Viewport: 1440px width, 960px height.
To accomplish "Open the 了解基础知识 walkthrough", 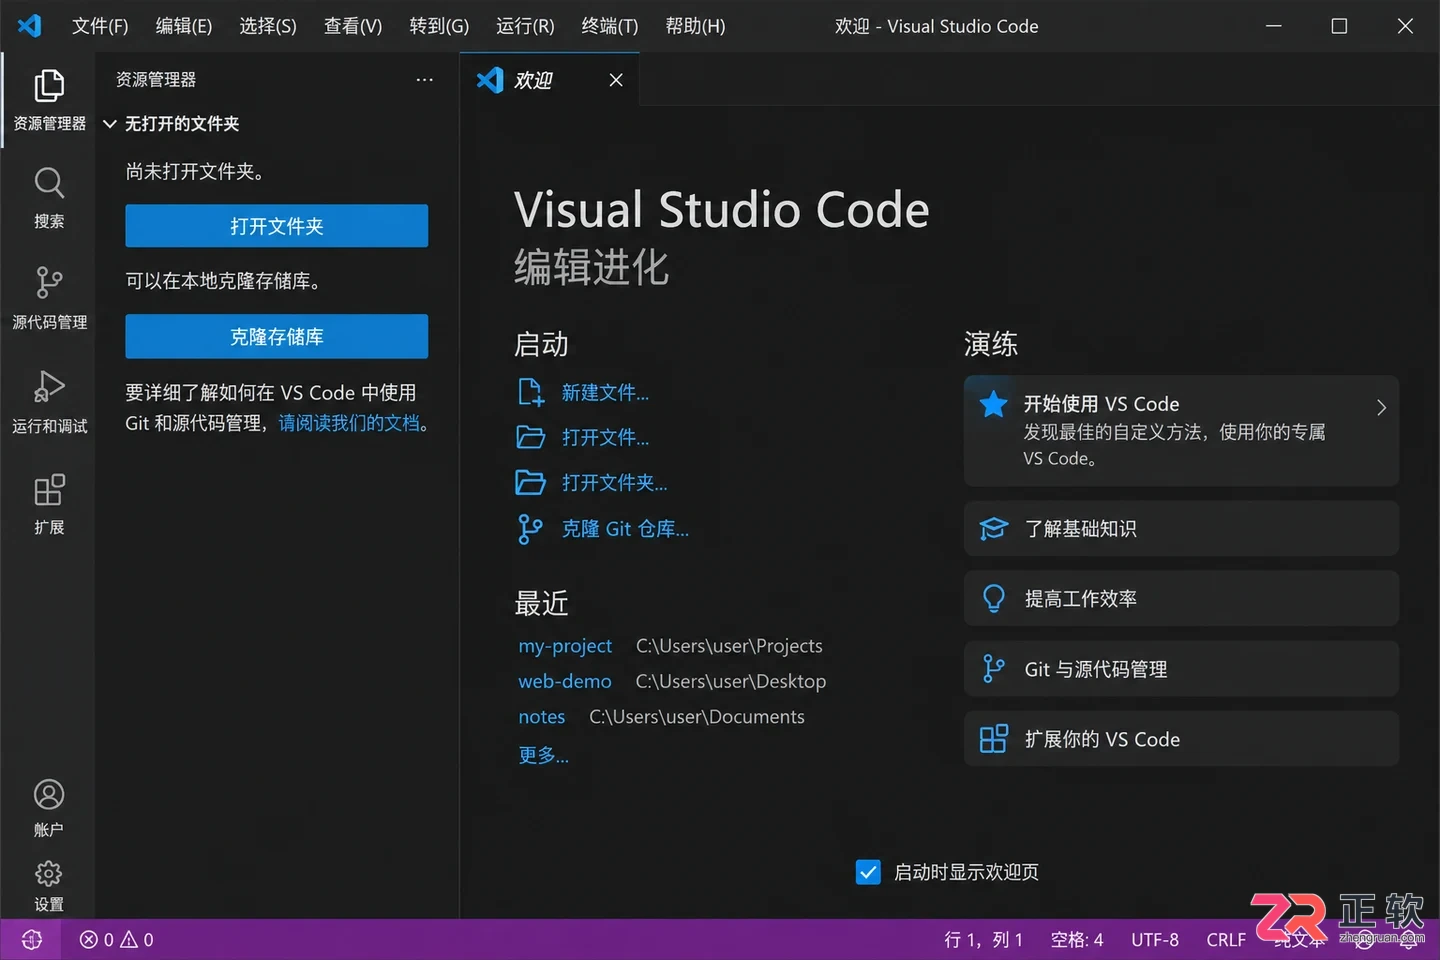I will click(1181, 528).
